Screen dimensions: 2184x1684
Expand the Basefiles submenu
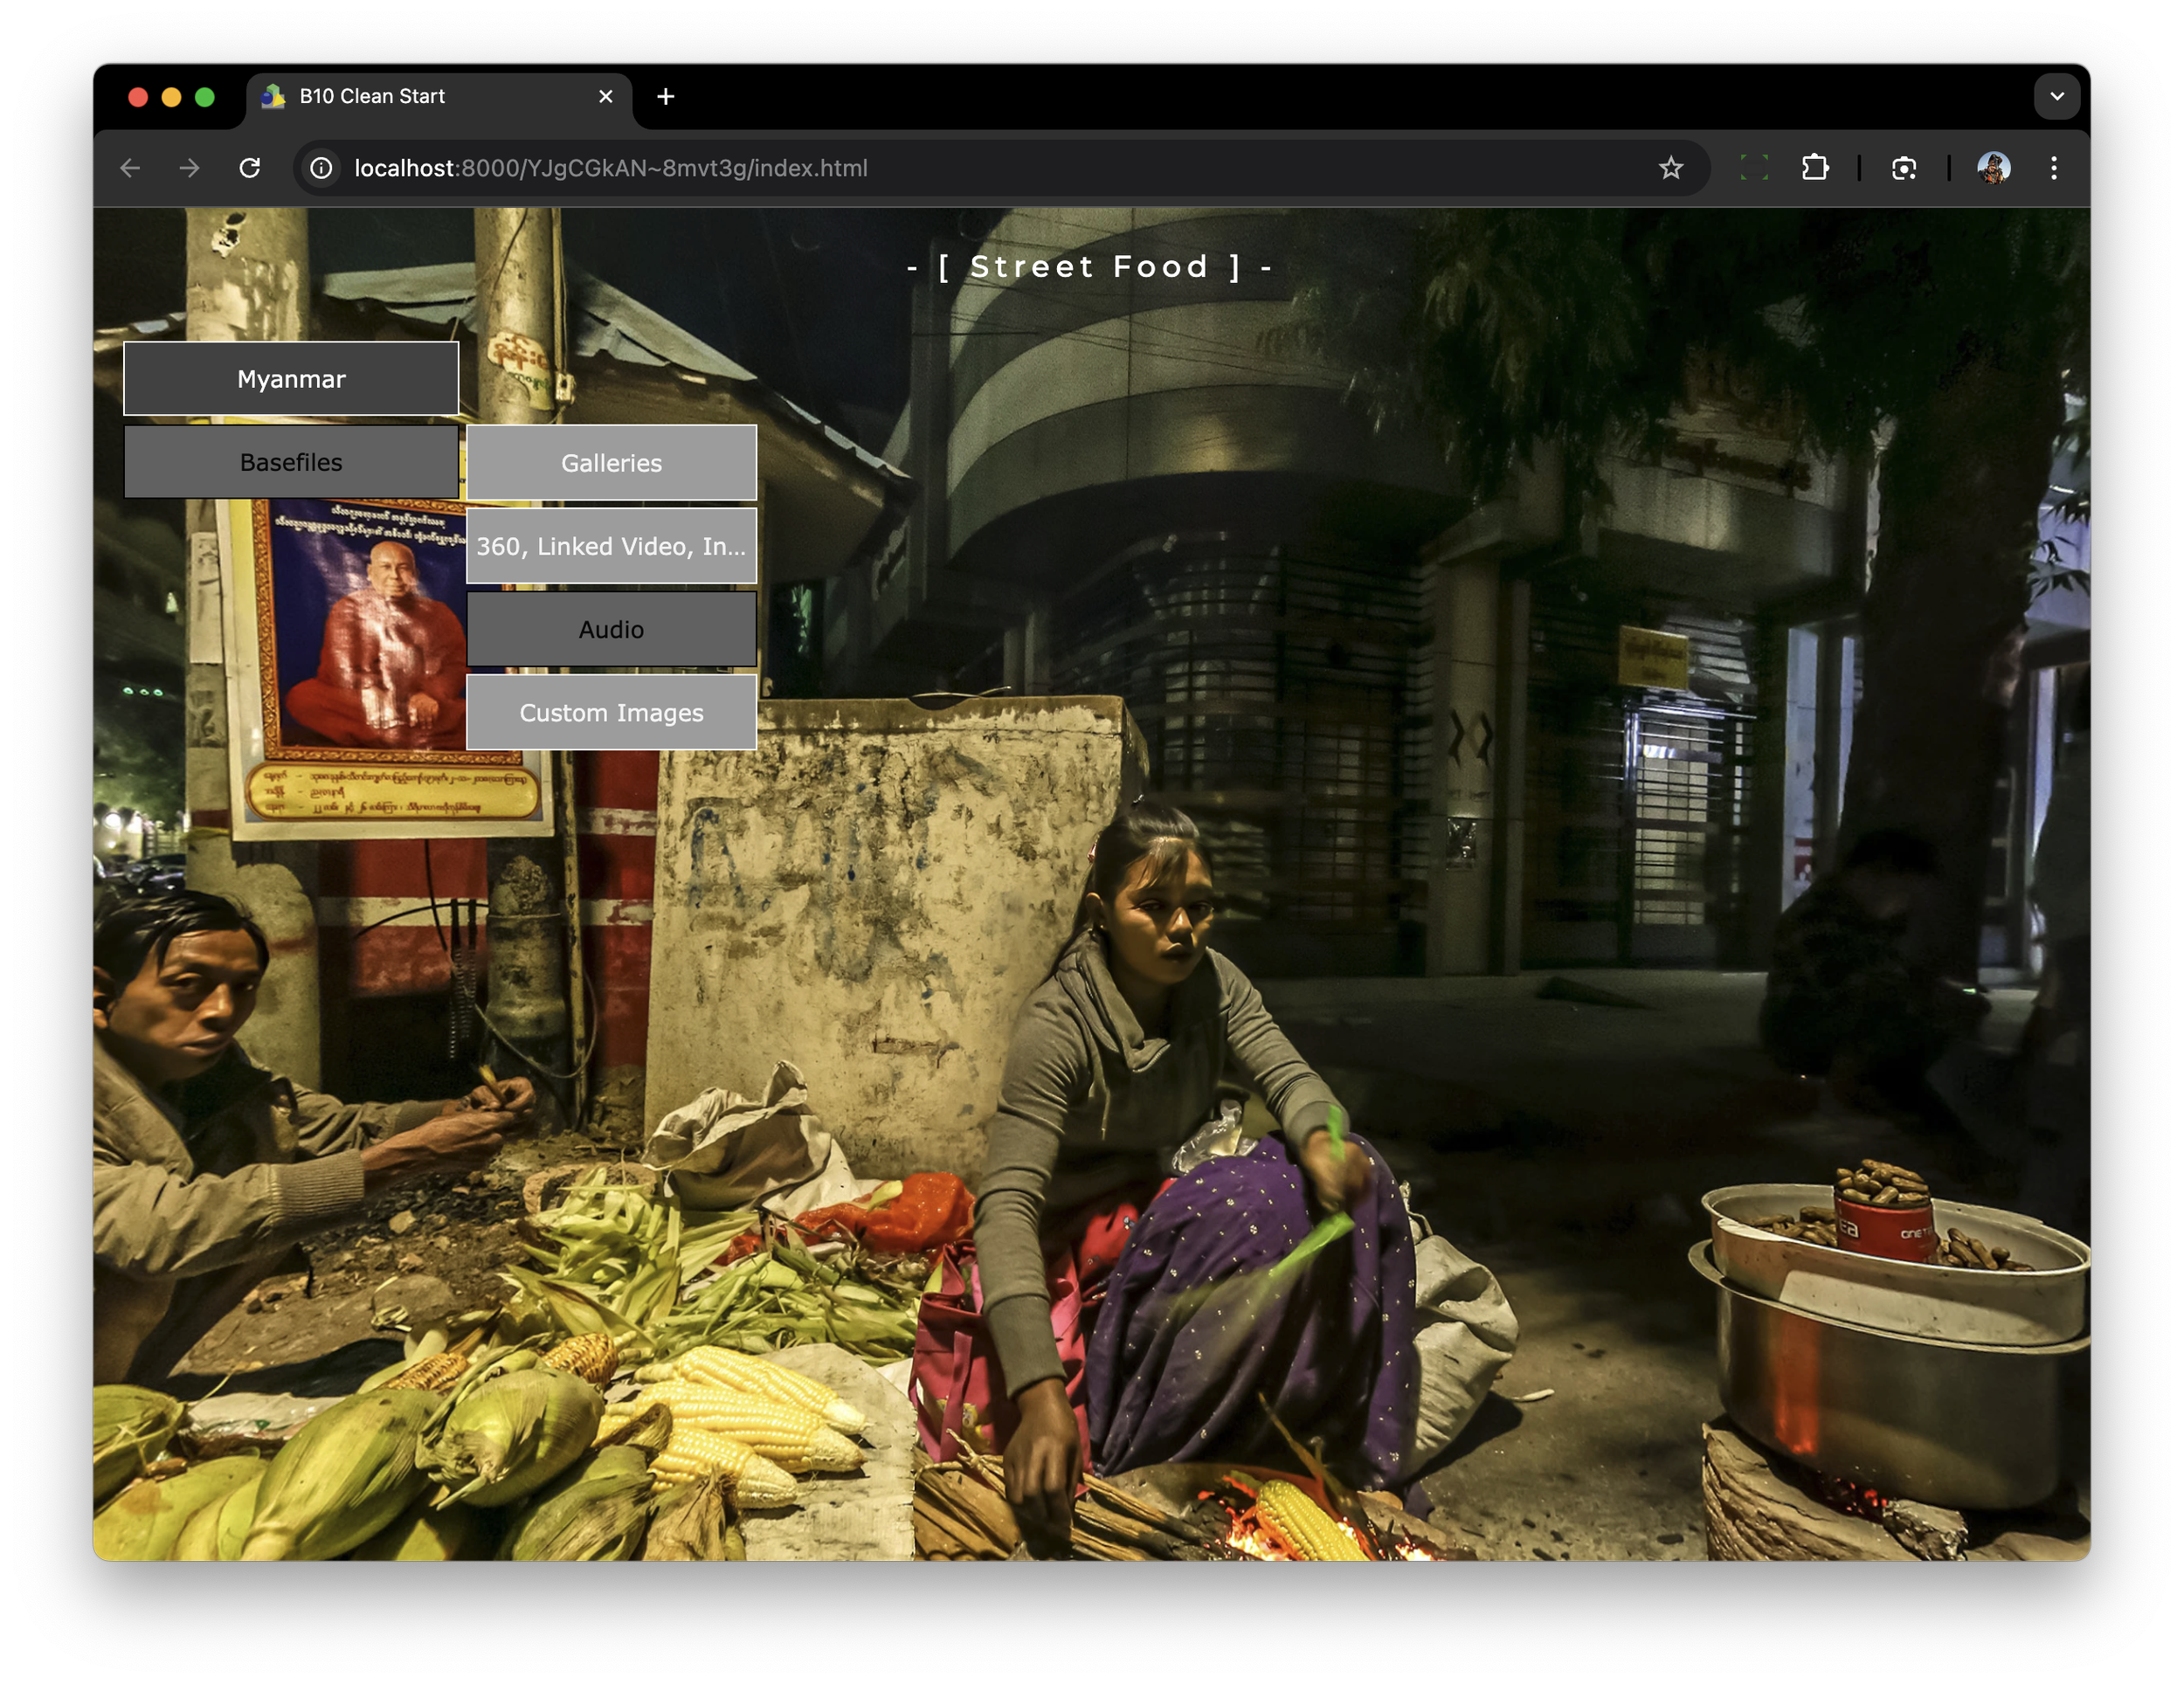click(x=291, y=462)
